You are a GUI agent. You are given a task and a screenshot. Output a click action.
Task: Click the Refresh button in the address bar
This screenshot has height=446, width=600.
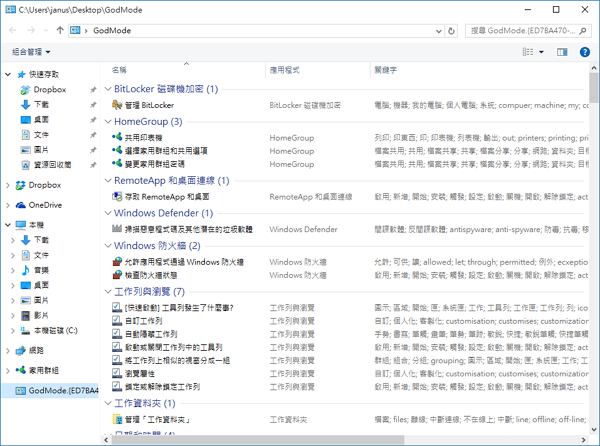pos(451,31)
